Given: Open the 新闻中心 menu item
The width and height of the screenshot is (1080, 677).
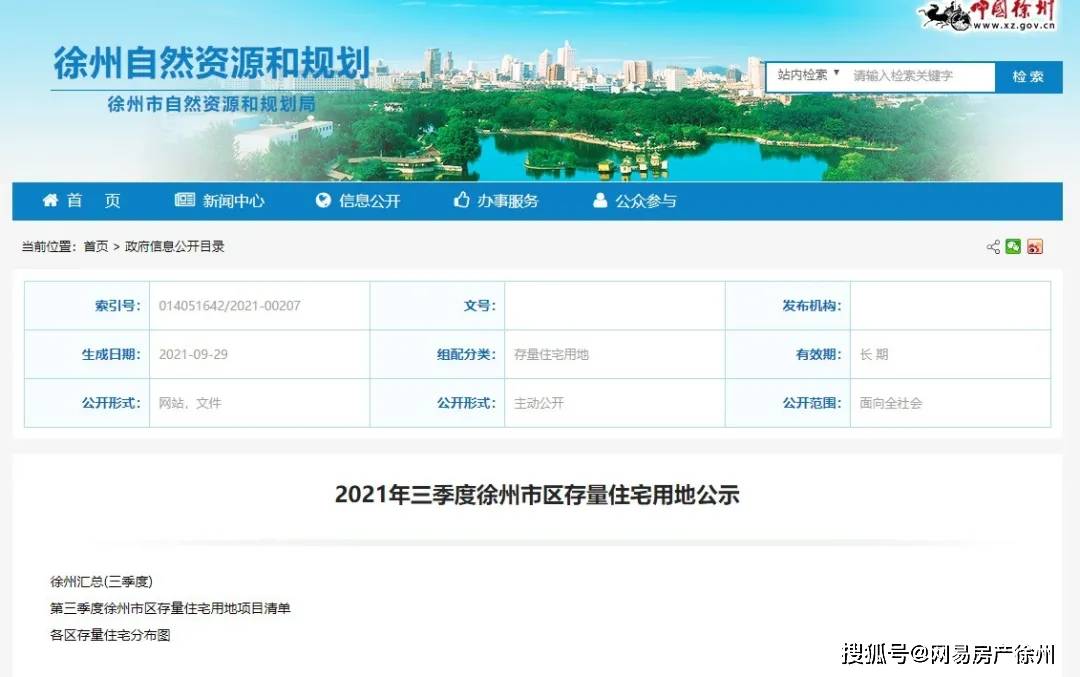Looking at the screenshot, I should pyautogui.click(x=233, y=201).
